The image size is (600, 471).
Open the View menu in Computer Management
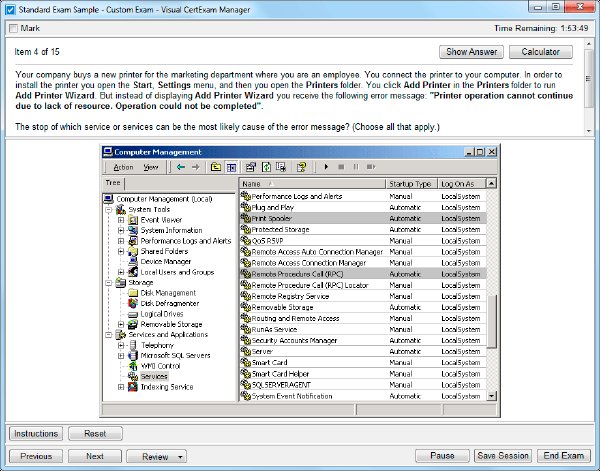[x=151, y=167]
